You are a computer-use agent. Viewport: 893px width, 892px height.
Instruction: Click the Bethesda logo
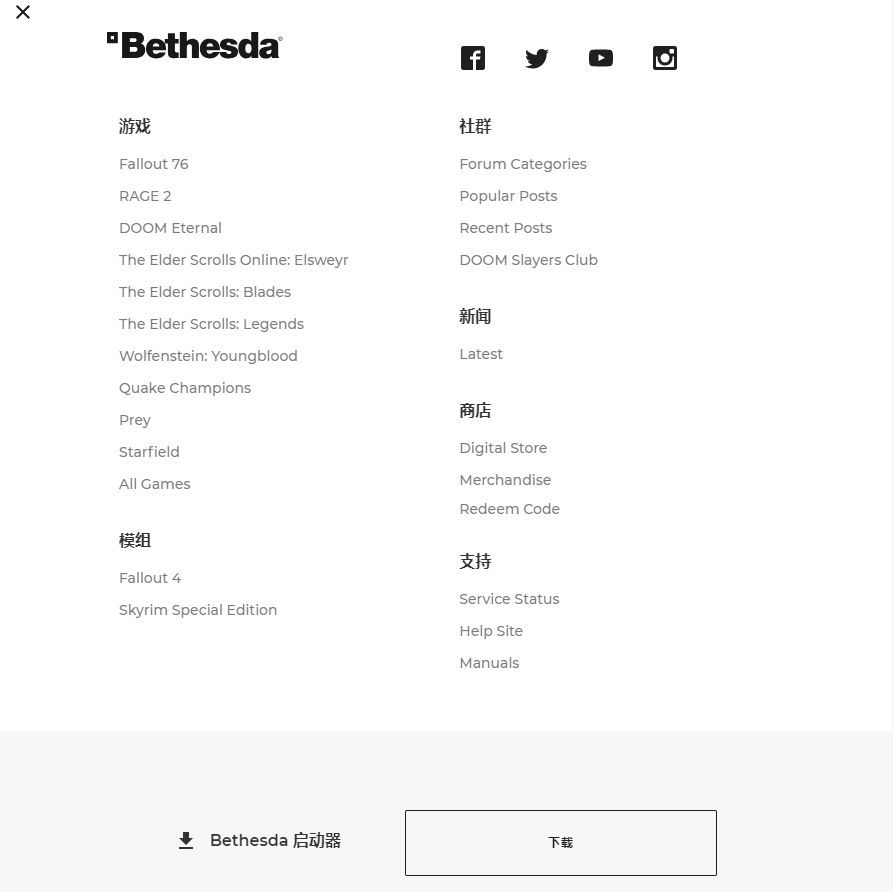pyautogui.click(x=195, y=46)
